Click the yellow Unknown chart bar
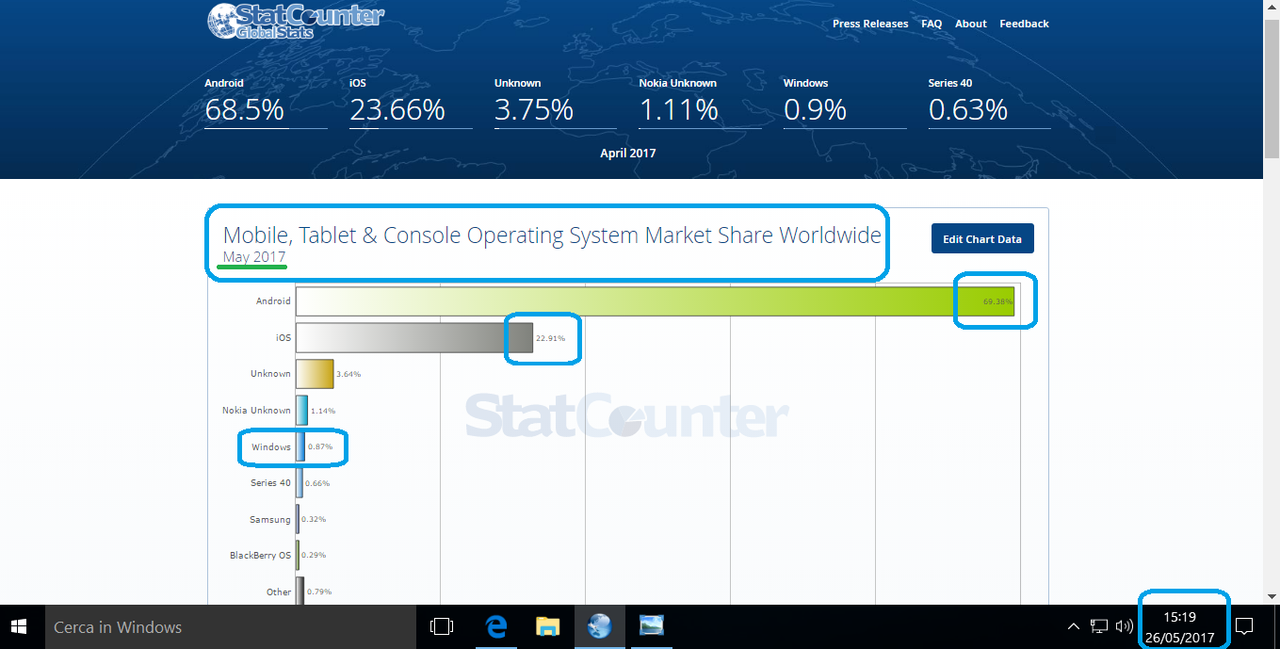The height and width of the screenshot is (649, 1280). tap(314, 374)
